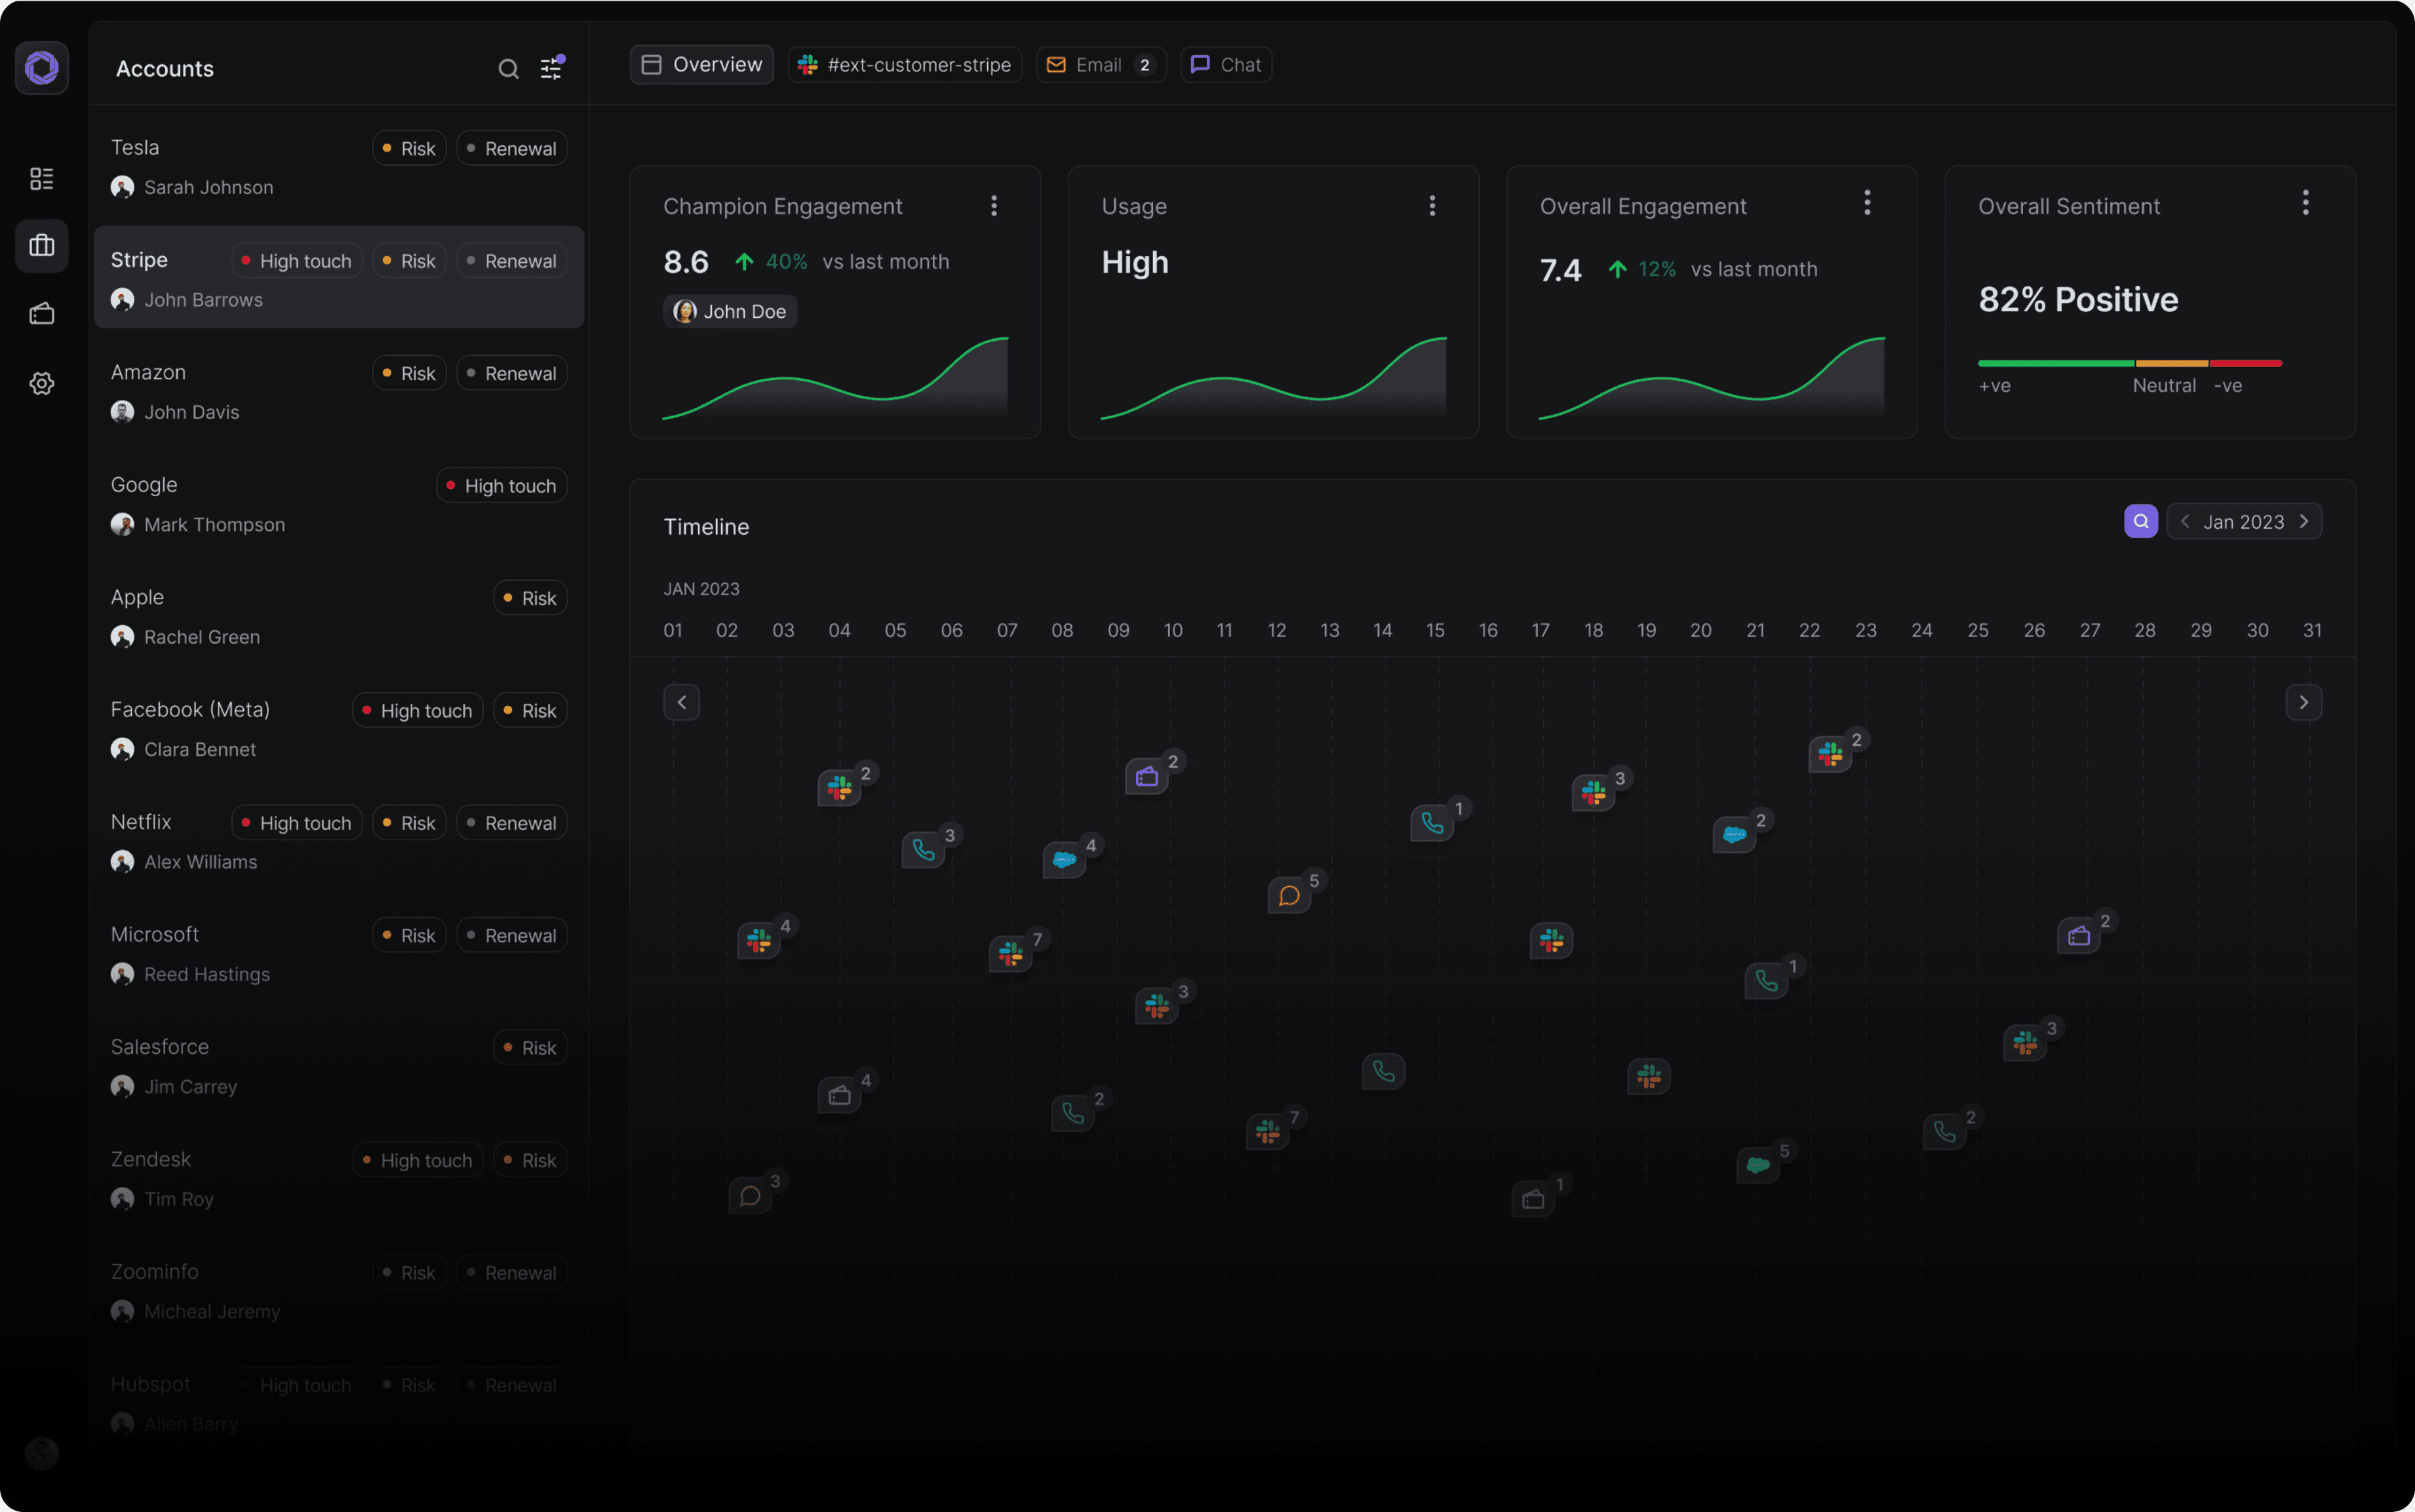
Task: Switch to the Chat tab
Action: pyautogui.click(x=1226, y=65)
